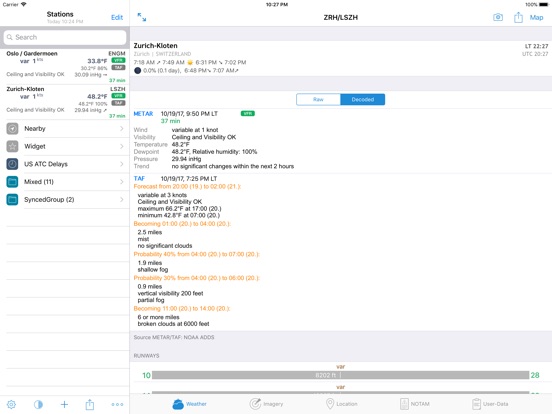Viewport: 552px width, 414px height.
Task: Expand the US ATC Delays chevron
Action: (x=122, y=164)
